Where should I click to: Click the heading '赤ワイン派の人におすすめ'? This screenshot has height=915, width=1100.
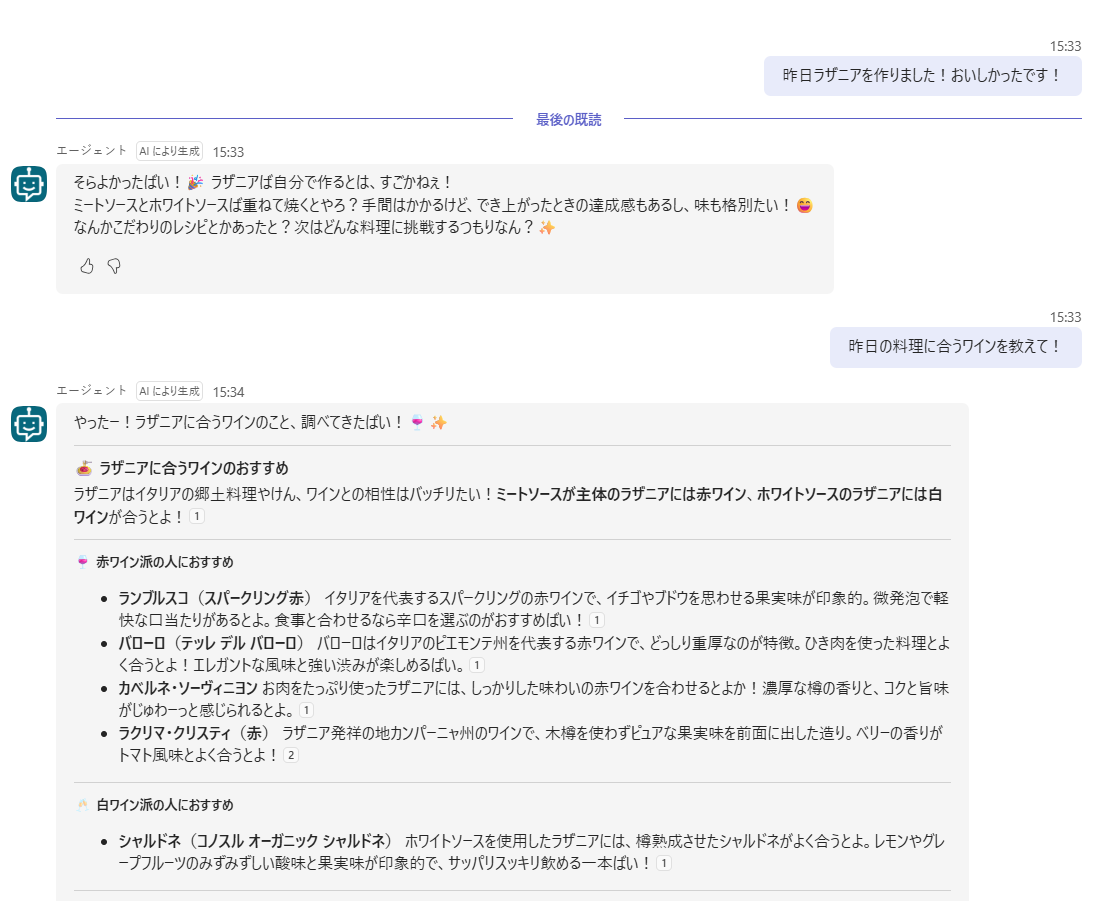165,562
